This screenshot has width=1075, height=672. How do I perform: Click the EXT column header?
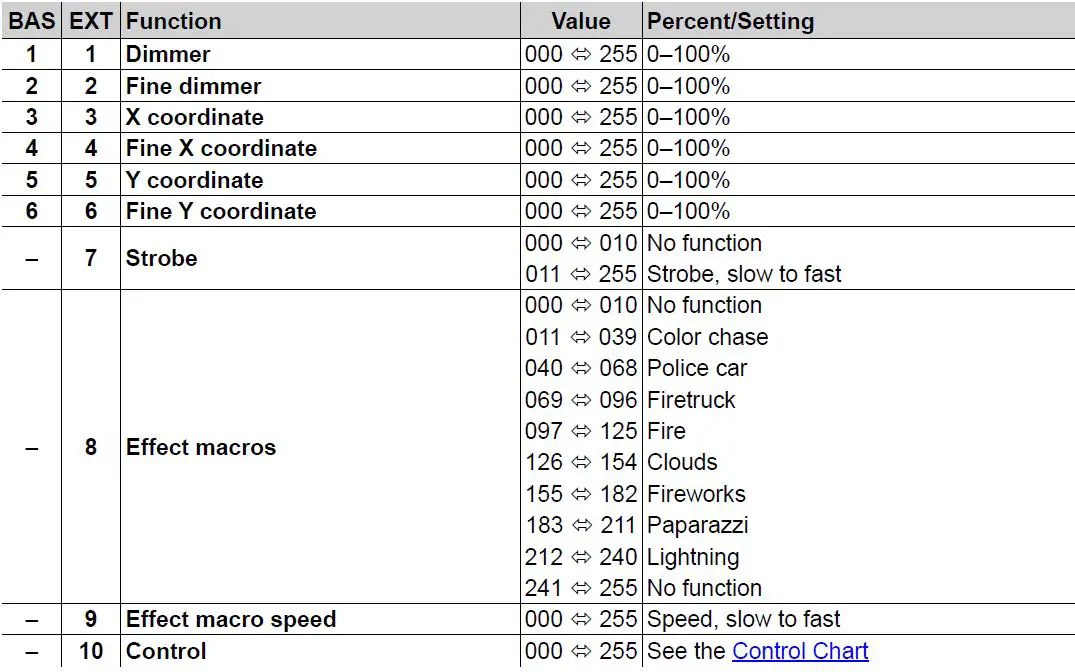91,21
